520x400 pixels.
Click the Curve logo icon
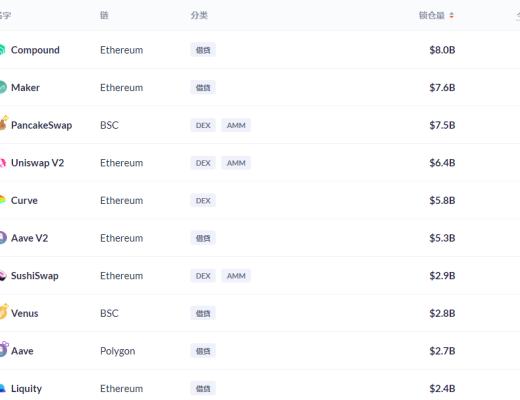tap(3, 200)
